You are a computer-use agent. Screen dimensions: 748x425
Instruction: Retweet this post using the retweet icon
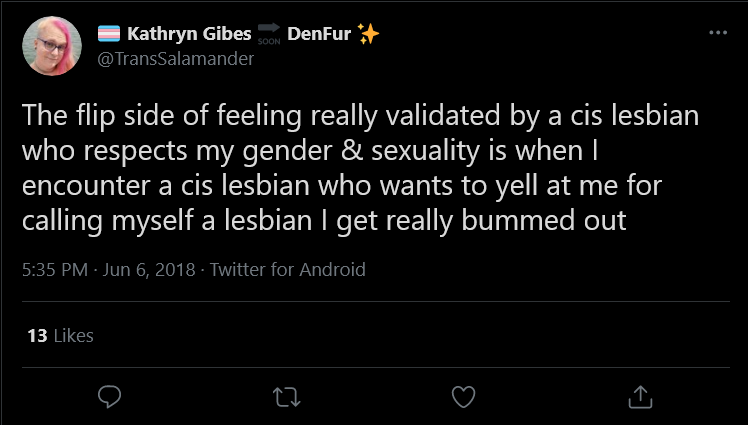(286, 397)
